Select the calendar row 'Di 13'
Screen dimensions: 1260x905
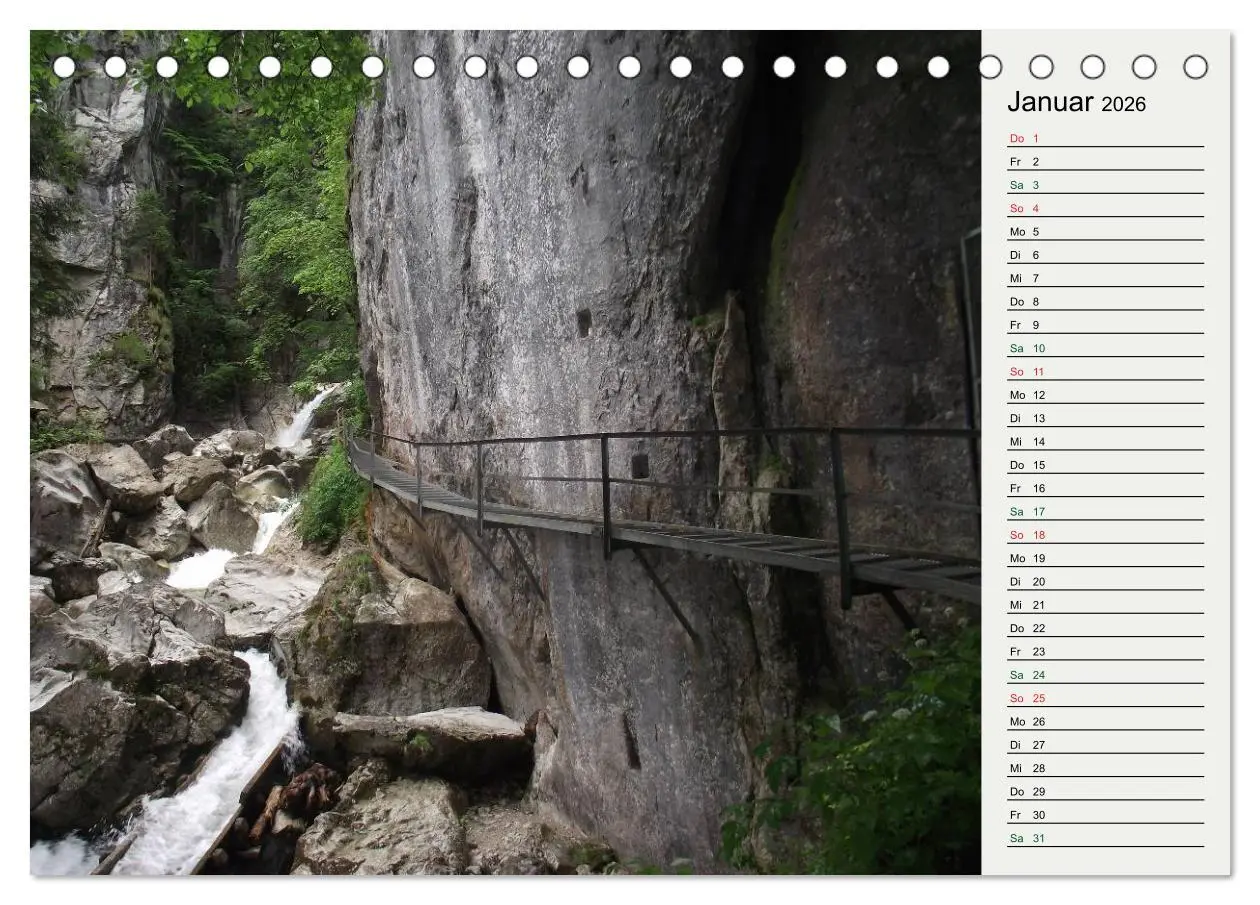coord(1105,418)
